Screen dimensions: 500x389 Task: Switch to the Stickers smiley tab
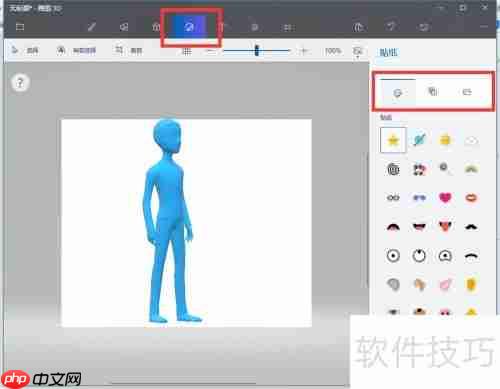[397, 92]
